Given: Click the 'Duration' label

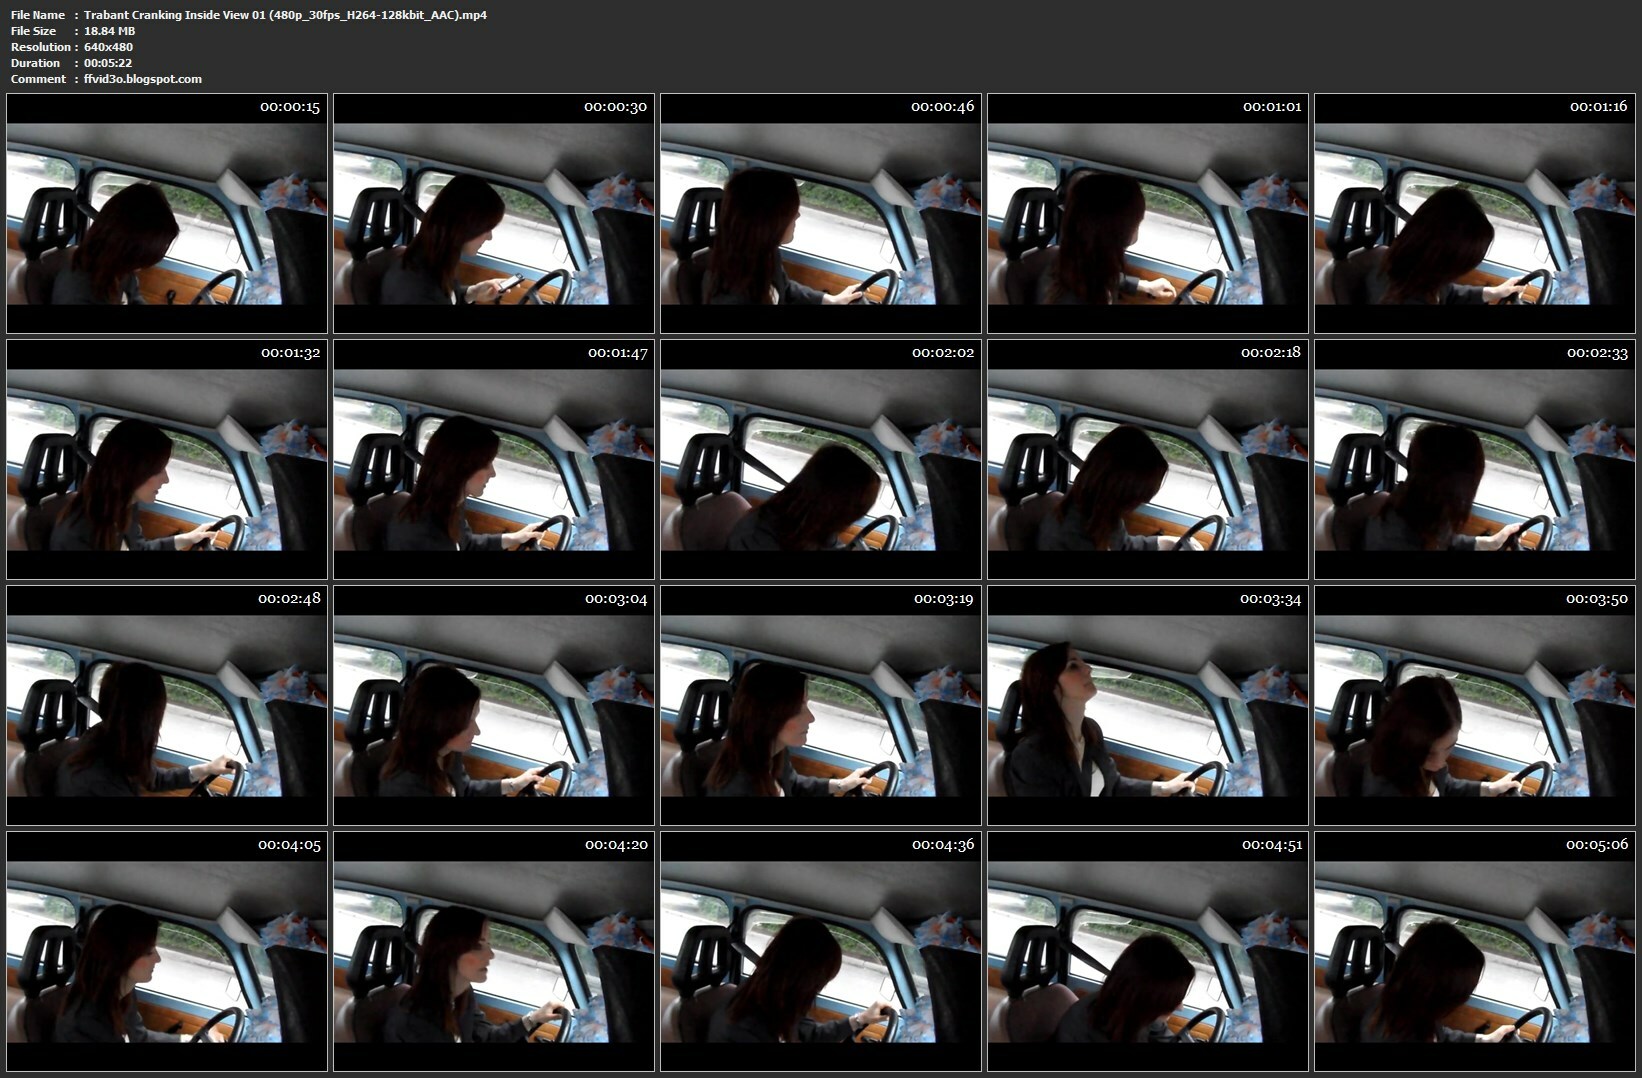Looking at the screenshot, I should 35,63.
